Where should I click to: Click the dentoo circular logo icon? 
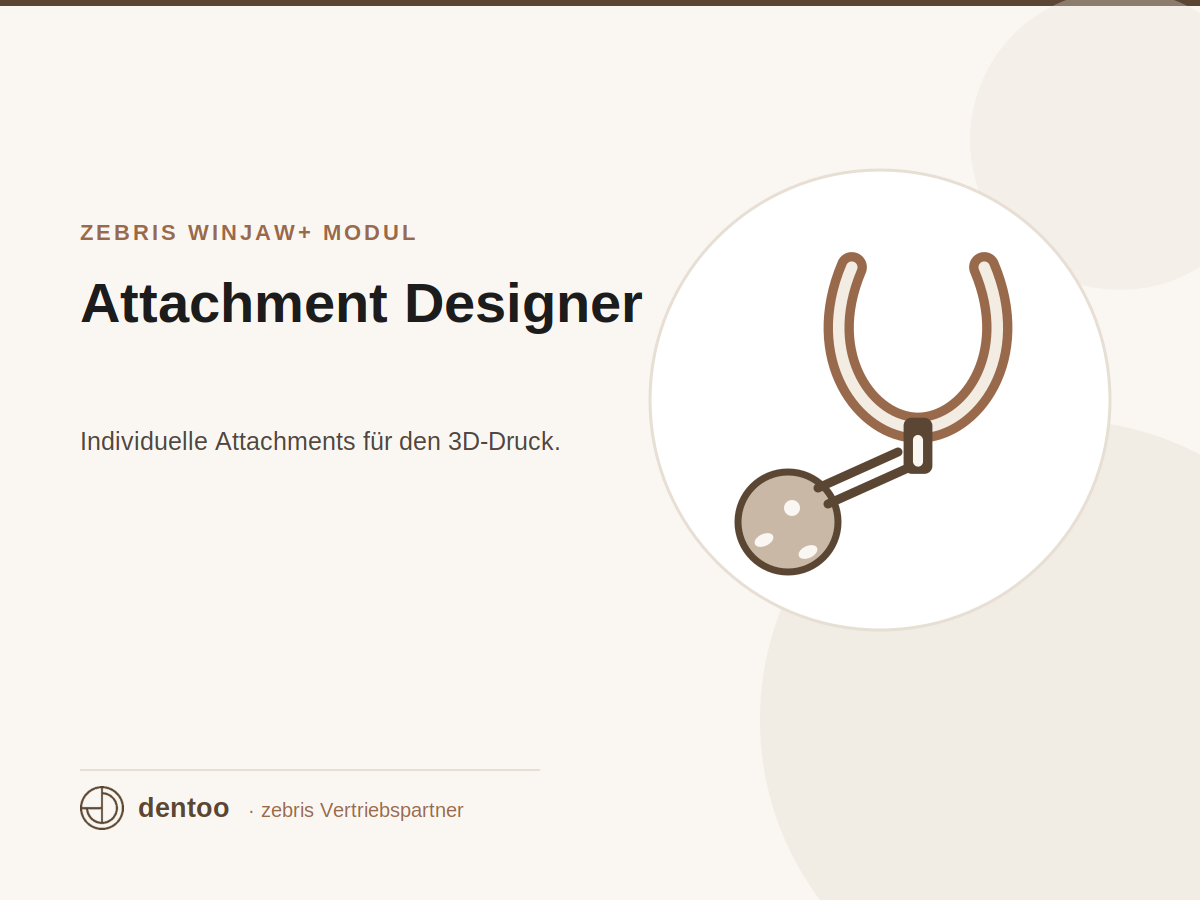pos(102,808)
